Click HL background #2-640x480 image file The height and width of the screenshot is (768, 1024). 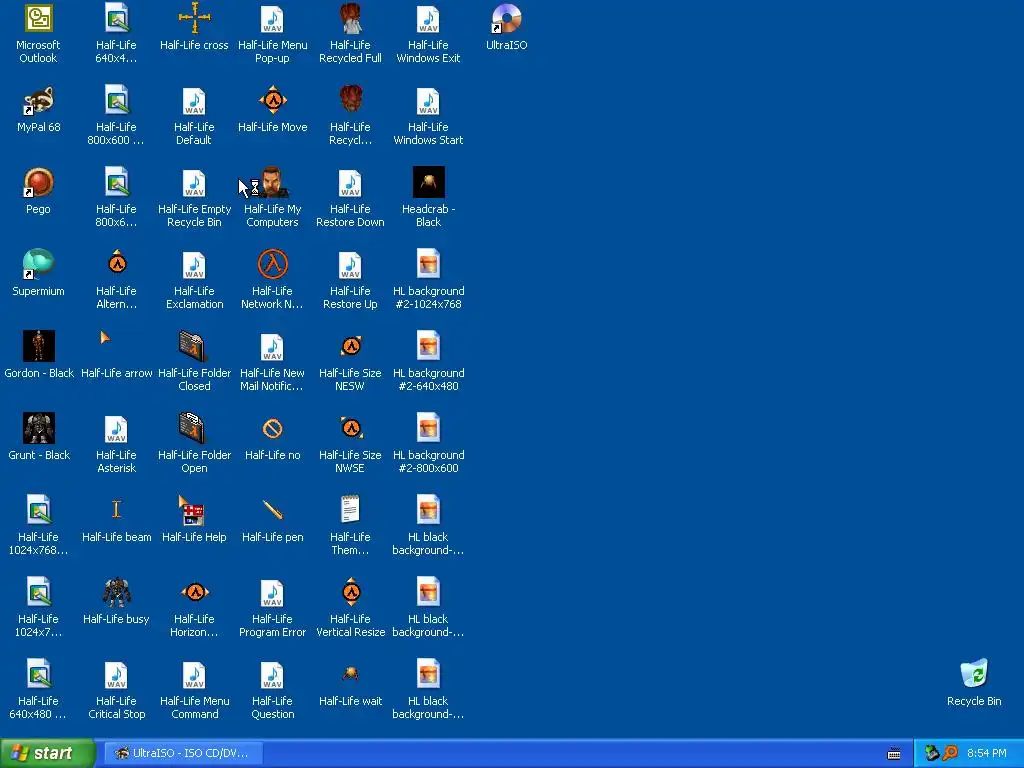(428, 362)
